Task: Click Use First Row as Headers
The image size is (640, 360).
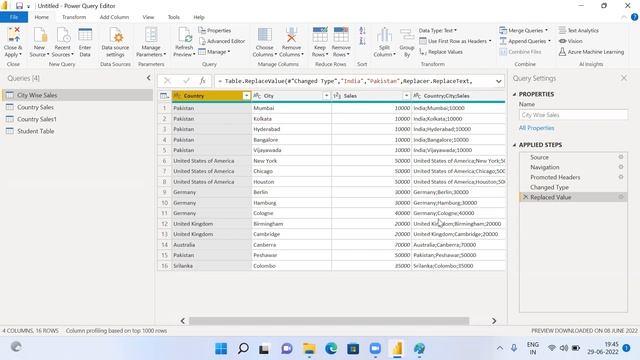Action: click(x=456, y=41)
